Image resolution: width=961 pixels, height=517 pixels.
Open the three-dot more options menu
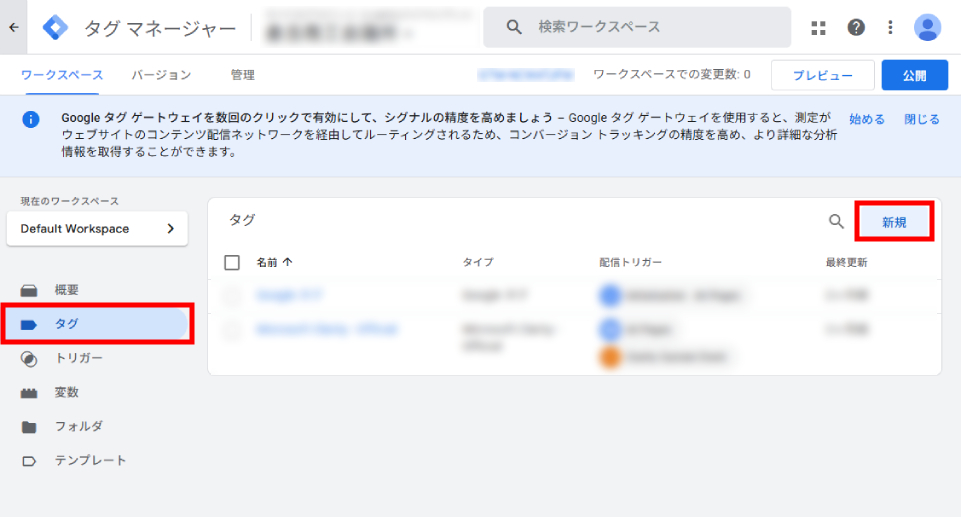pos(890,27)
